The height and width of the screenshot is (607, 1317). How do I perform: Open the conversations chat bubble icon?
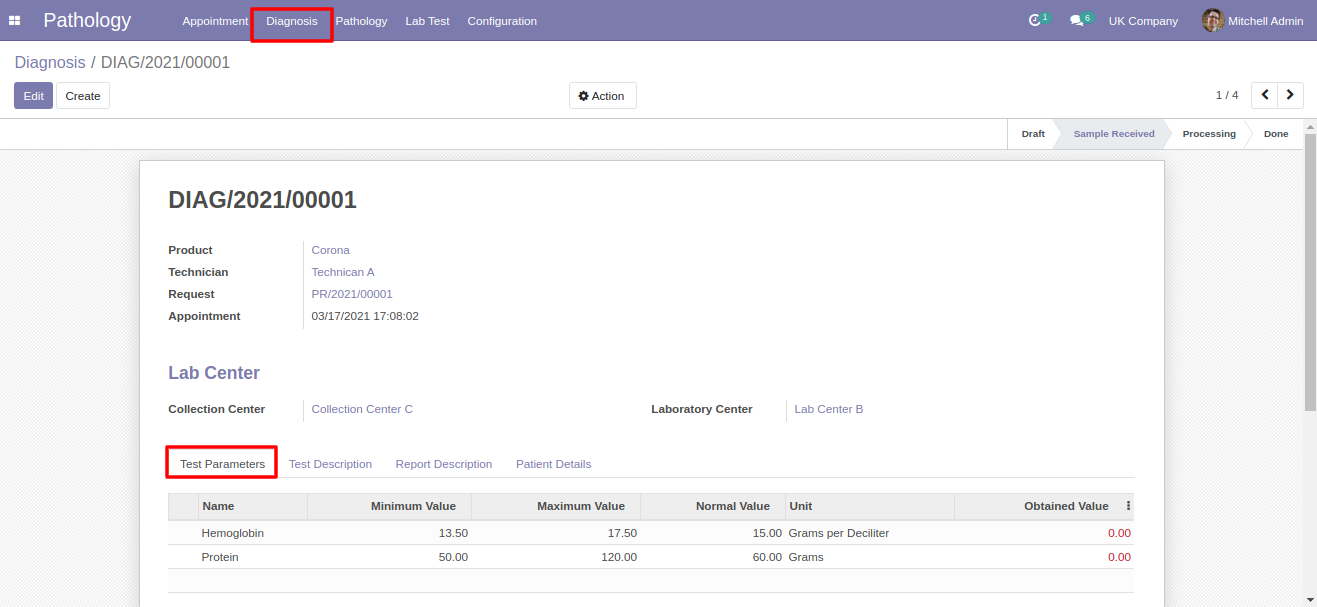click(1076, 21)
